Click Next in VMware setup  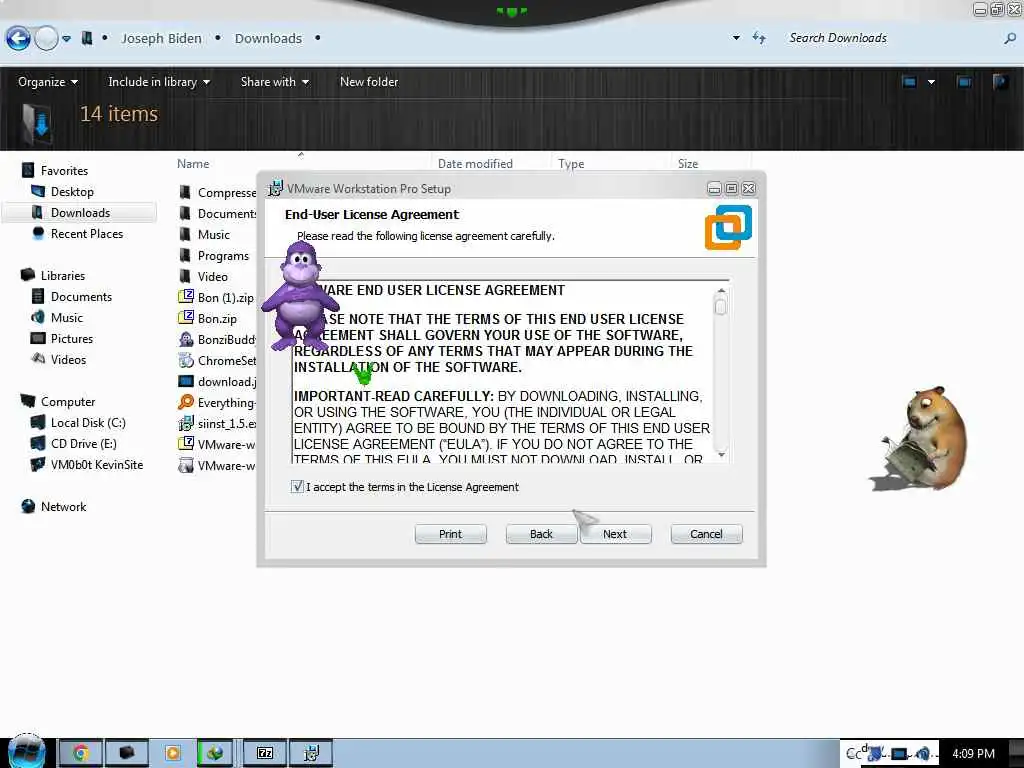pos(615,534)
